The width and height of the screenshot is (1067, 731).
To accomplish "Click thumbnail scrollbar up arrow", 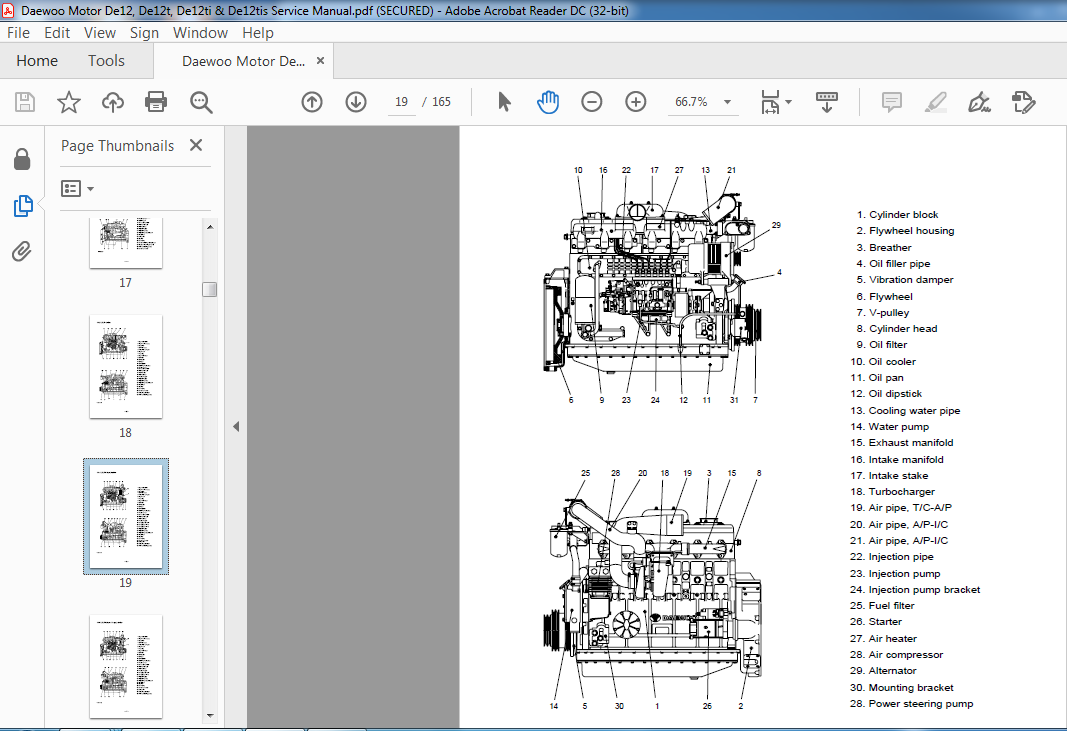I will pos(210,227).
